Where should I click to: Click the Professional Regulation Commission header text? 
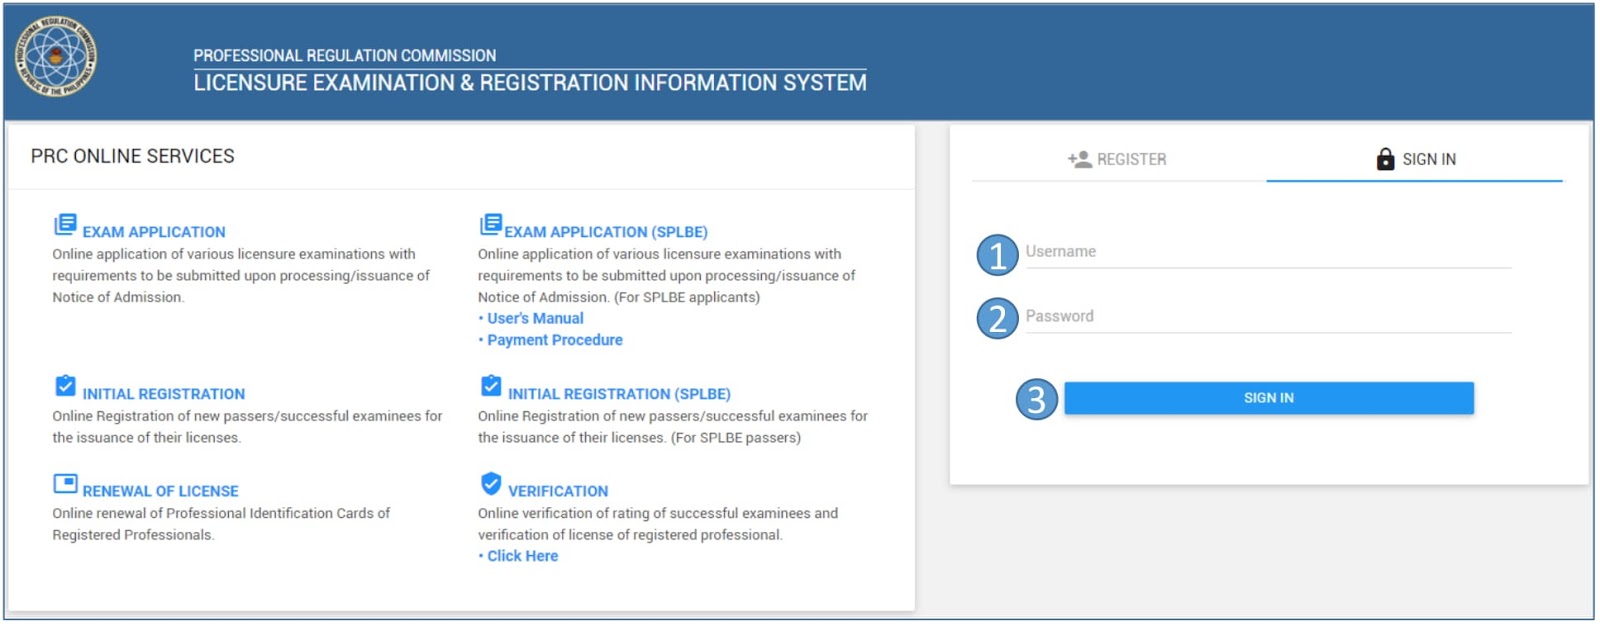(x=345, y=56)
